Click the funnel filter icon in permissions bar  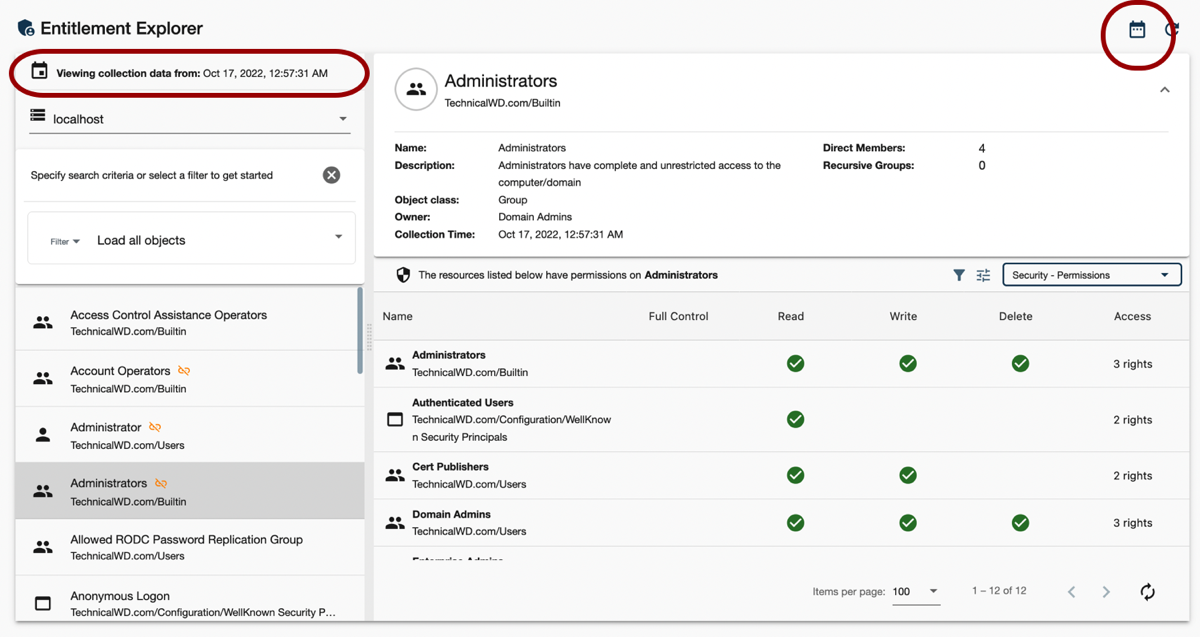[x=959, y=275]
